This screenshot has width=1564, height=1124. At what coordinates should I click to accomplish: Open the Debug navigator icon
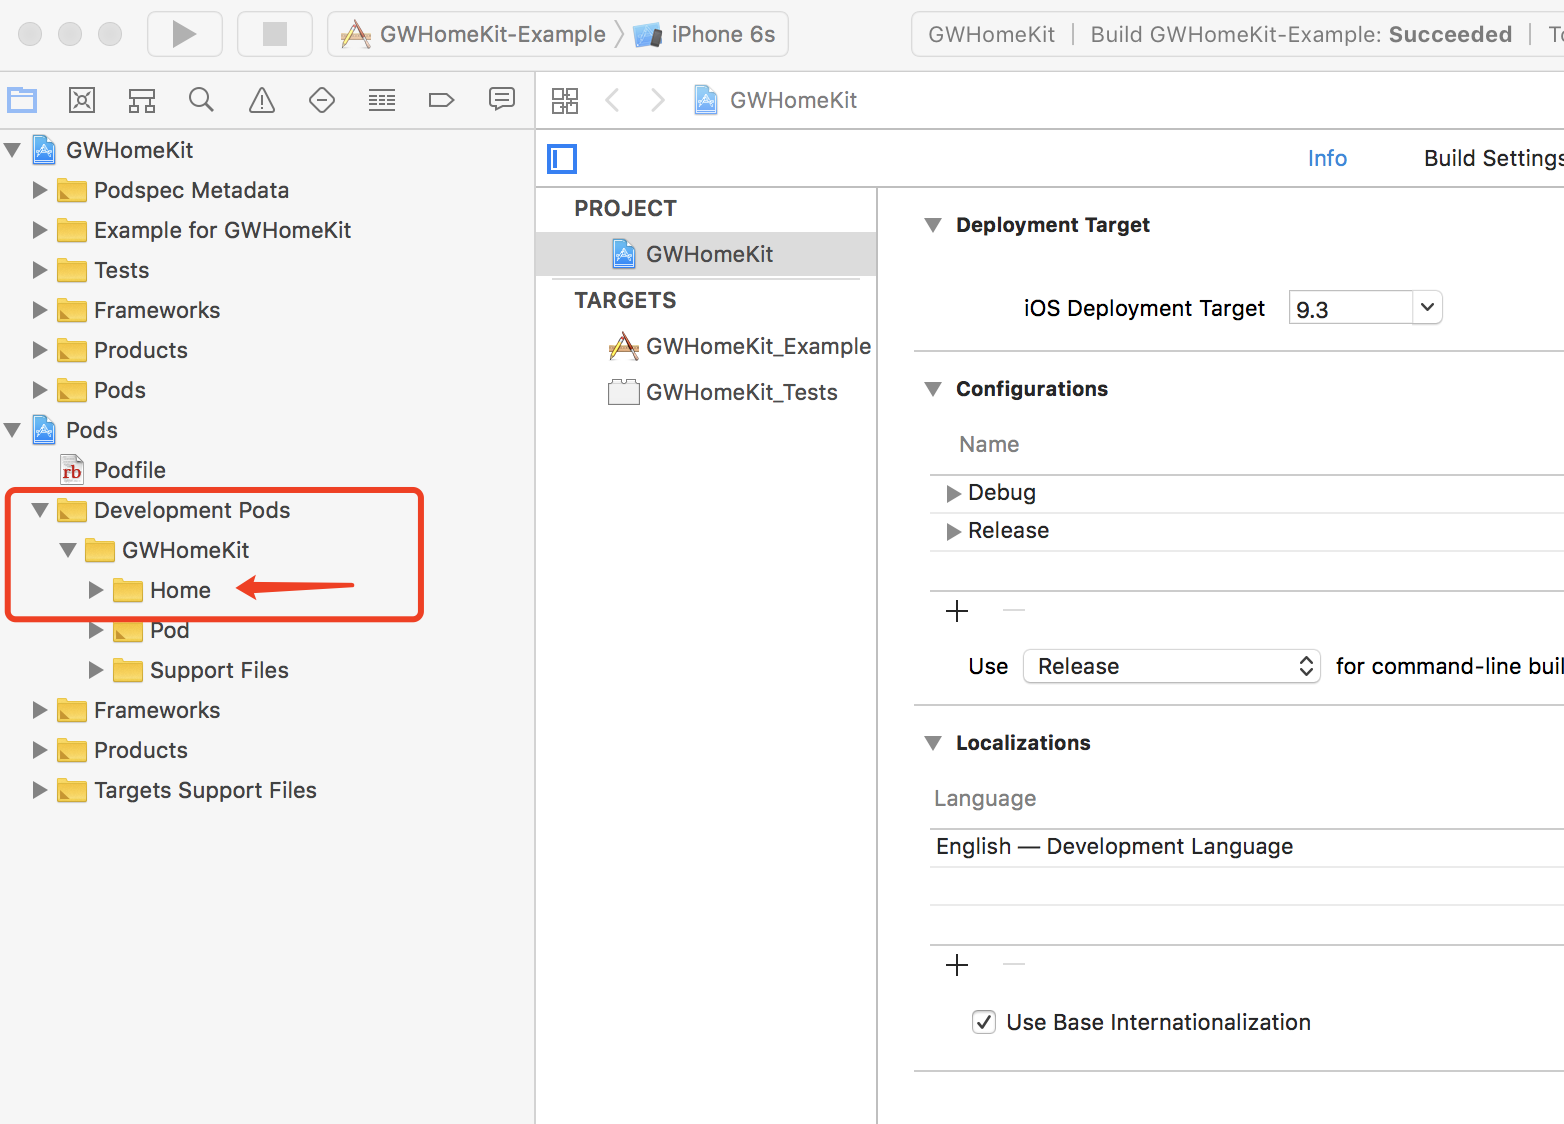(382, 100)
